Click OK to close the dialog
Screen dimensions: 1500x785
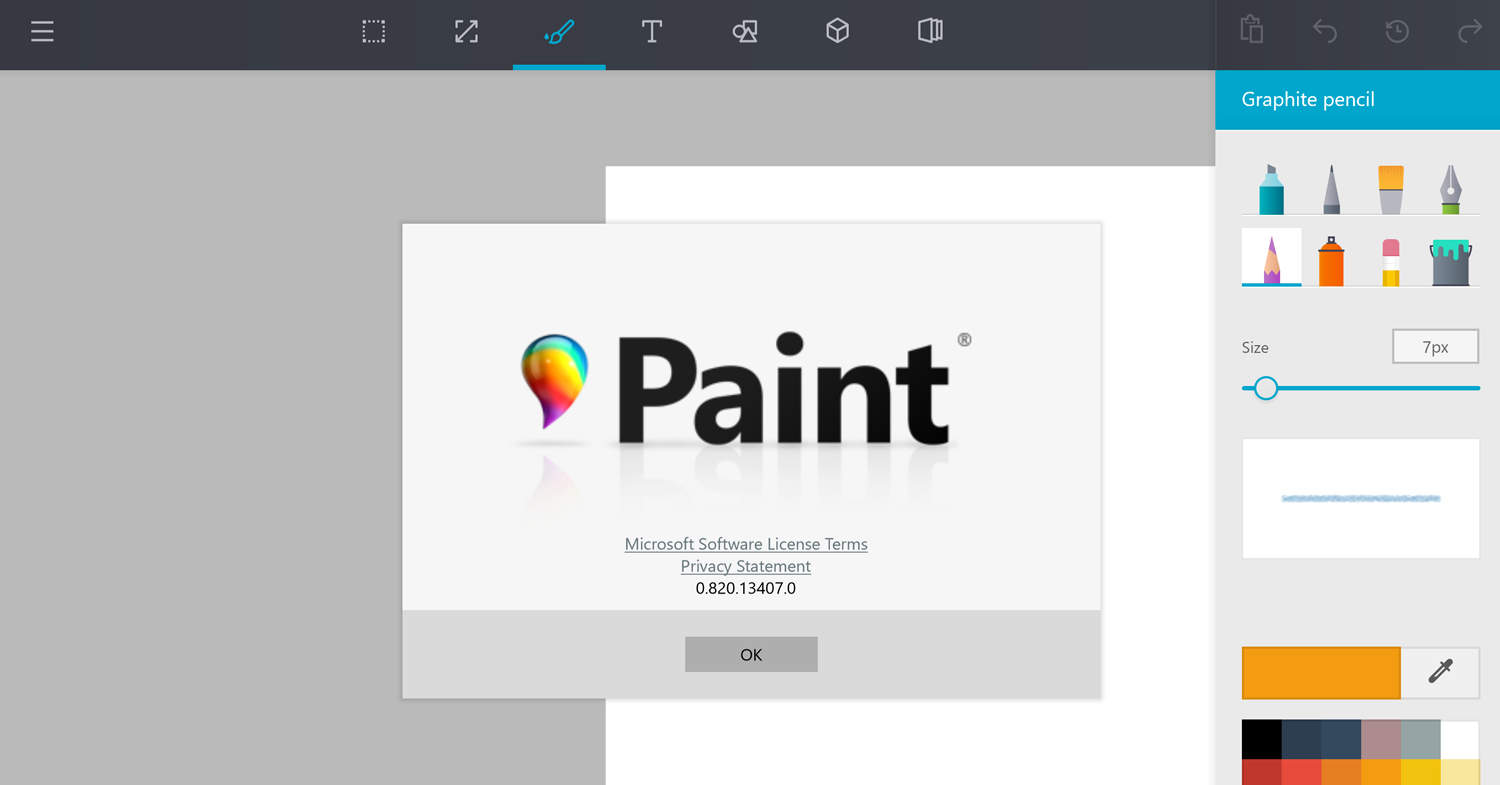(751, 654)
